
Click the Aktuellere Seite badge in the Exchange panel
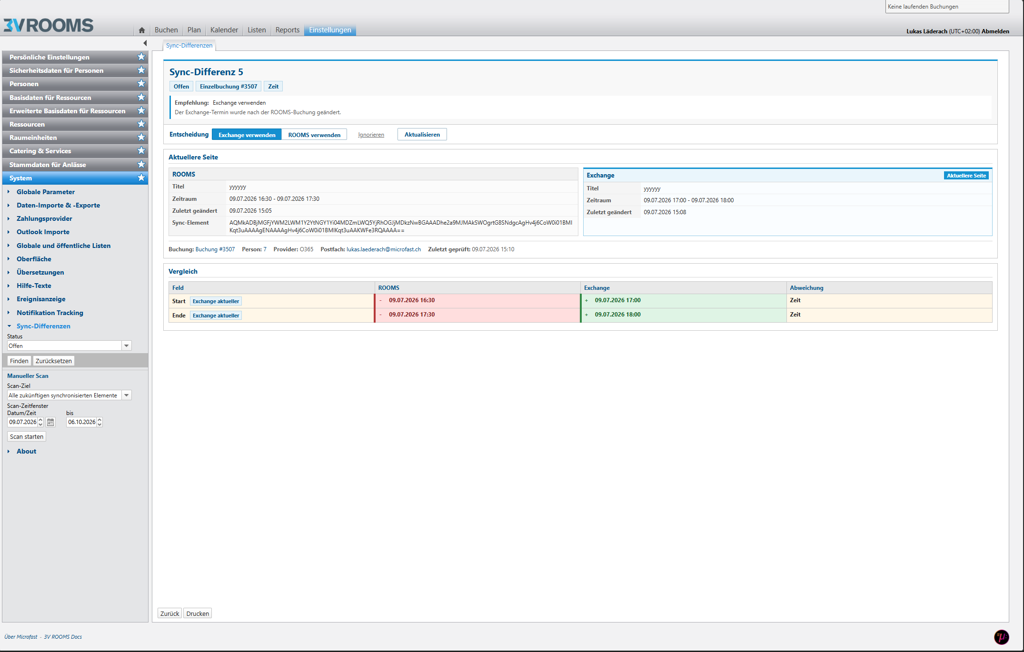click(x=967, y=176)
